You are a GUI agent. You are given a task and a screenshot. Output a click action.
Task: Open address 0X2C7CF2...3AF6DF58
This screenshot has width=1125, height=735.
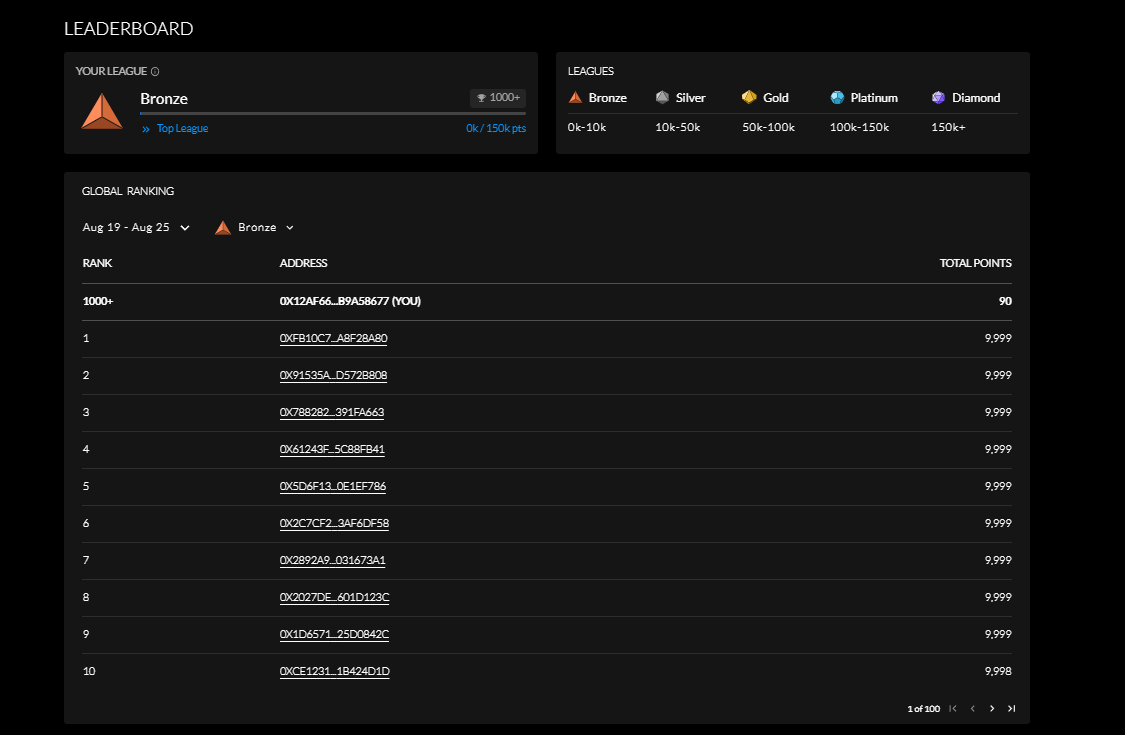334,523
